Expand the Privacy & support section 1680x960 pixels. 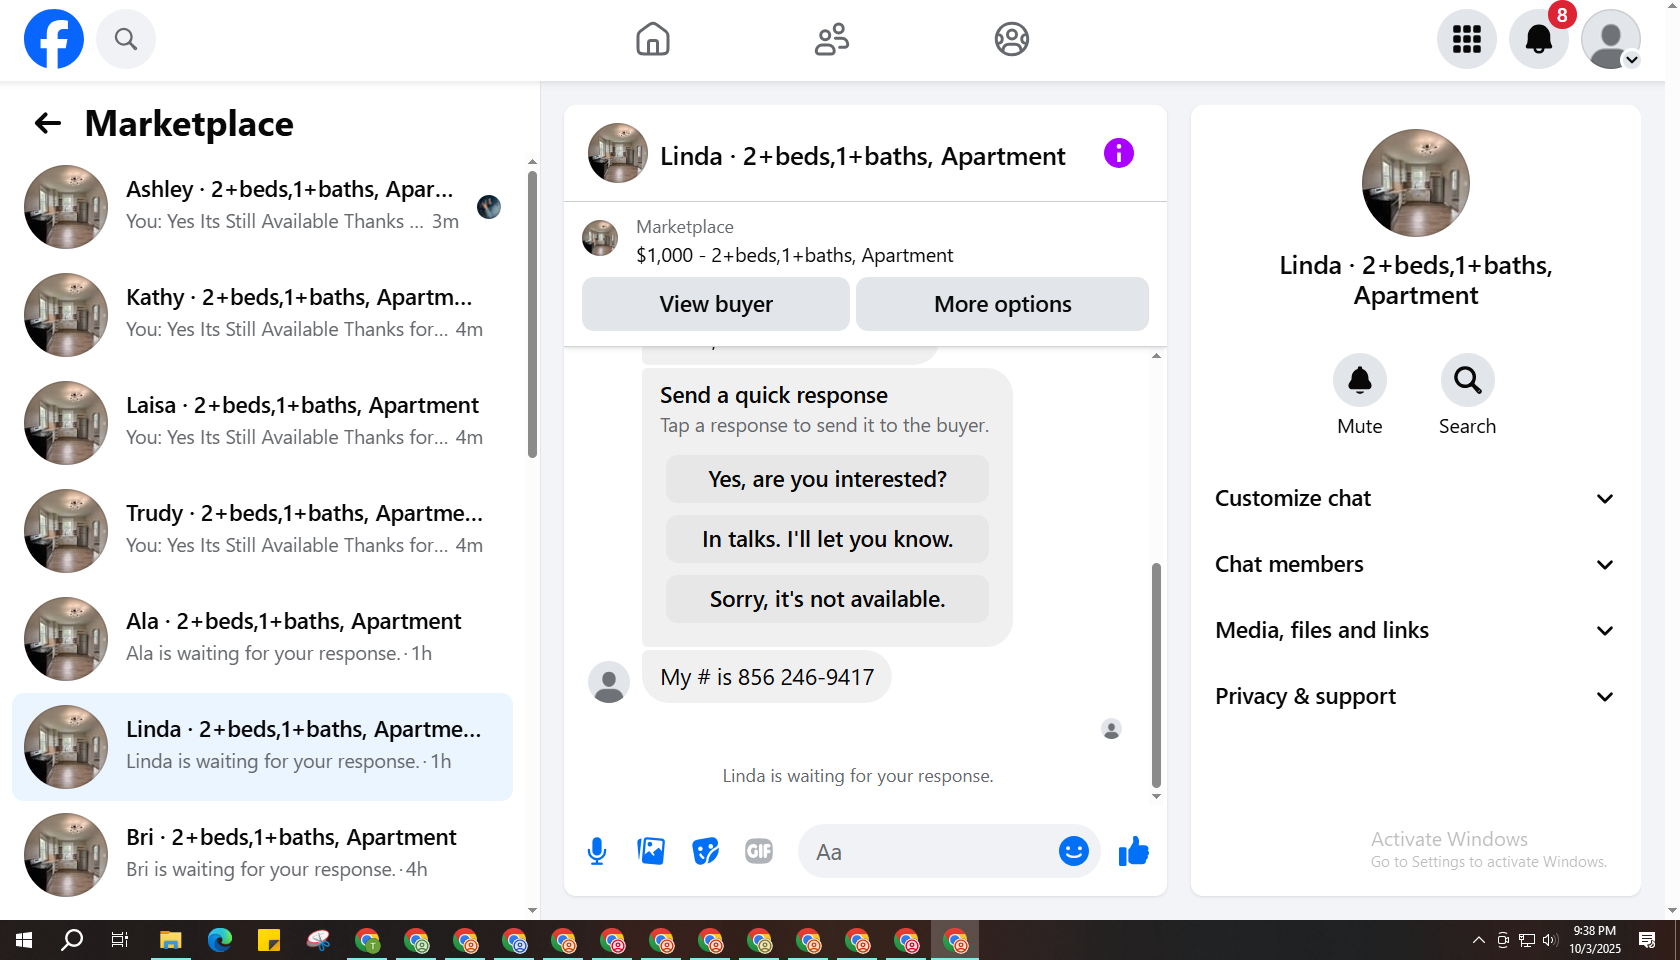pos(1415,696)
